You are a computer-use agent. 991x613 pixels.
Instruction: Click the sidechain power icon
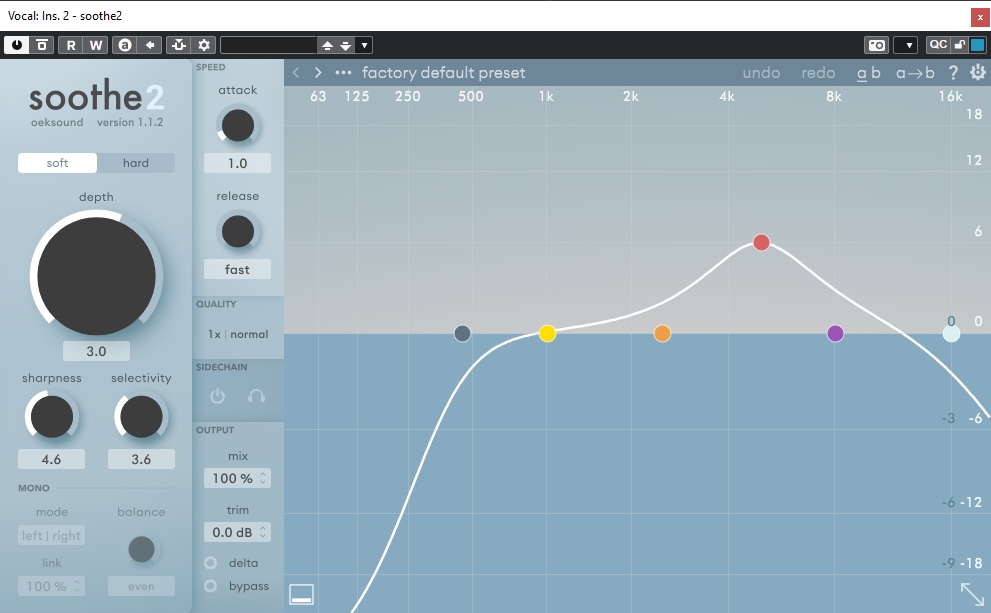217,396
